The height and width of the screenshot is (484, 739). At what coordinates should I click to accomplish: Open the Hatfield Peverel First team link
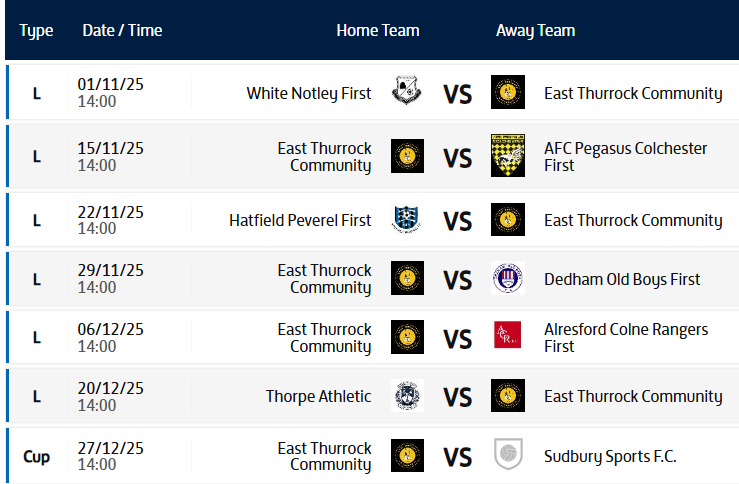tap(300, 220)
